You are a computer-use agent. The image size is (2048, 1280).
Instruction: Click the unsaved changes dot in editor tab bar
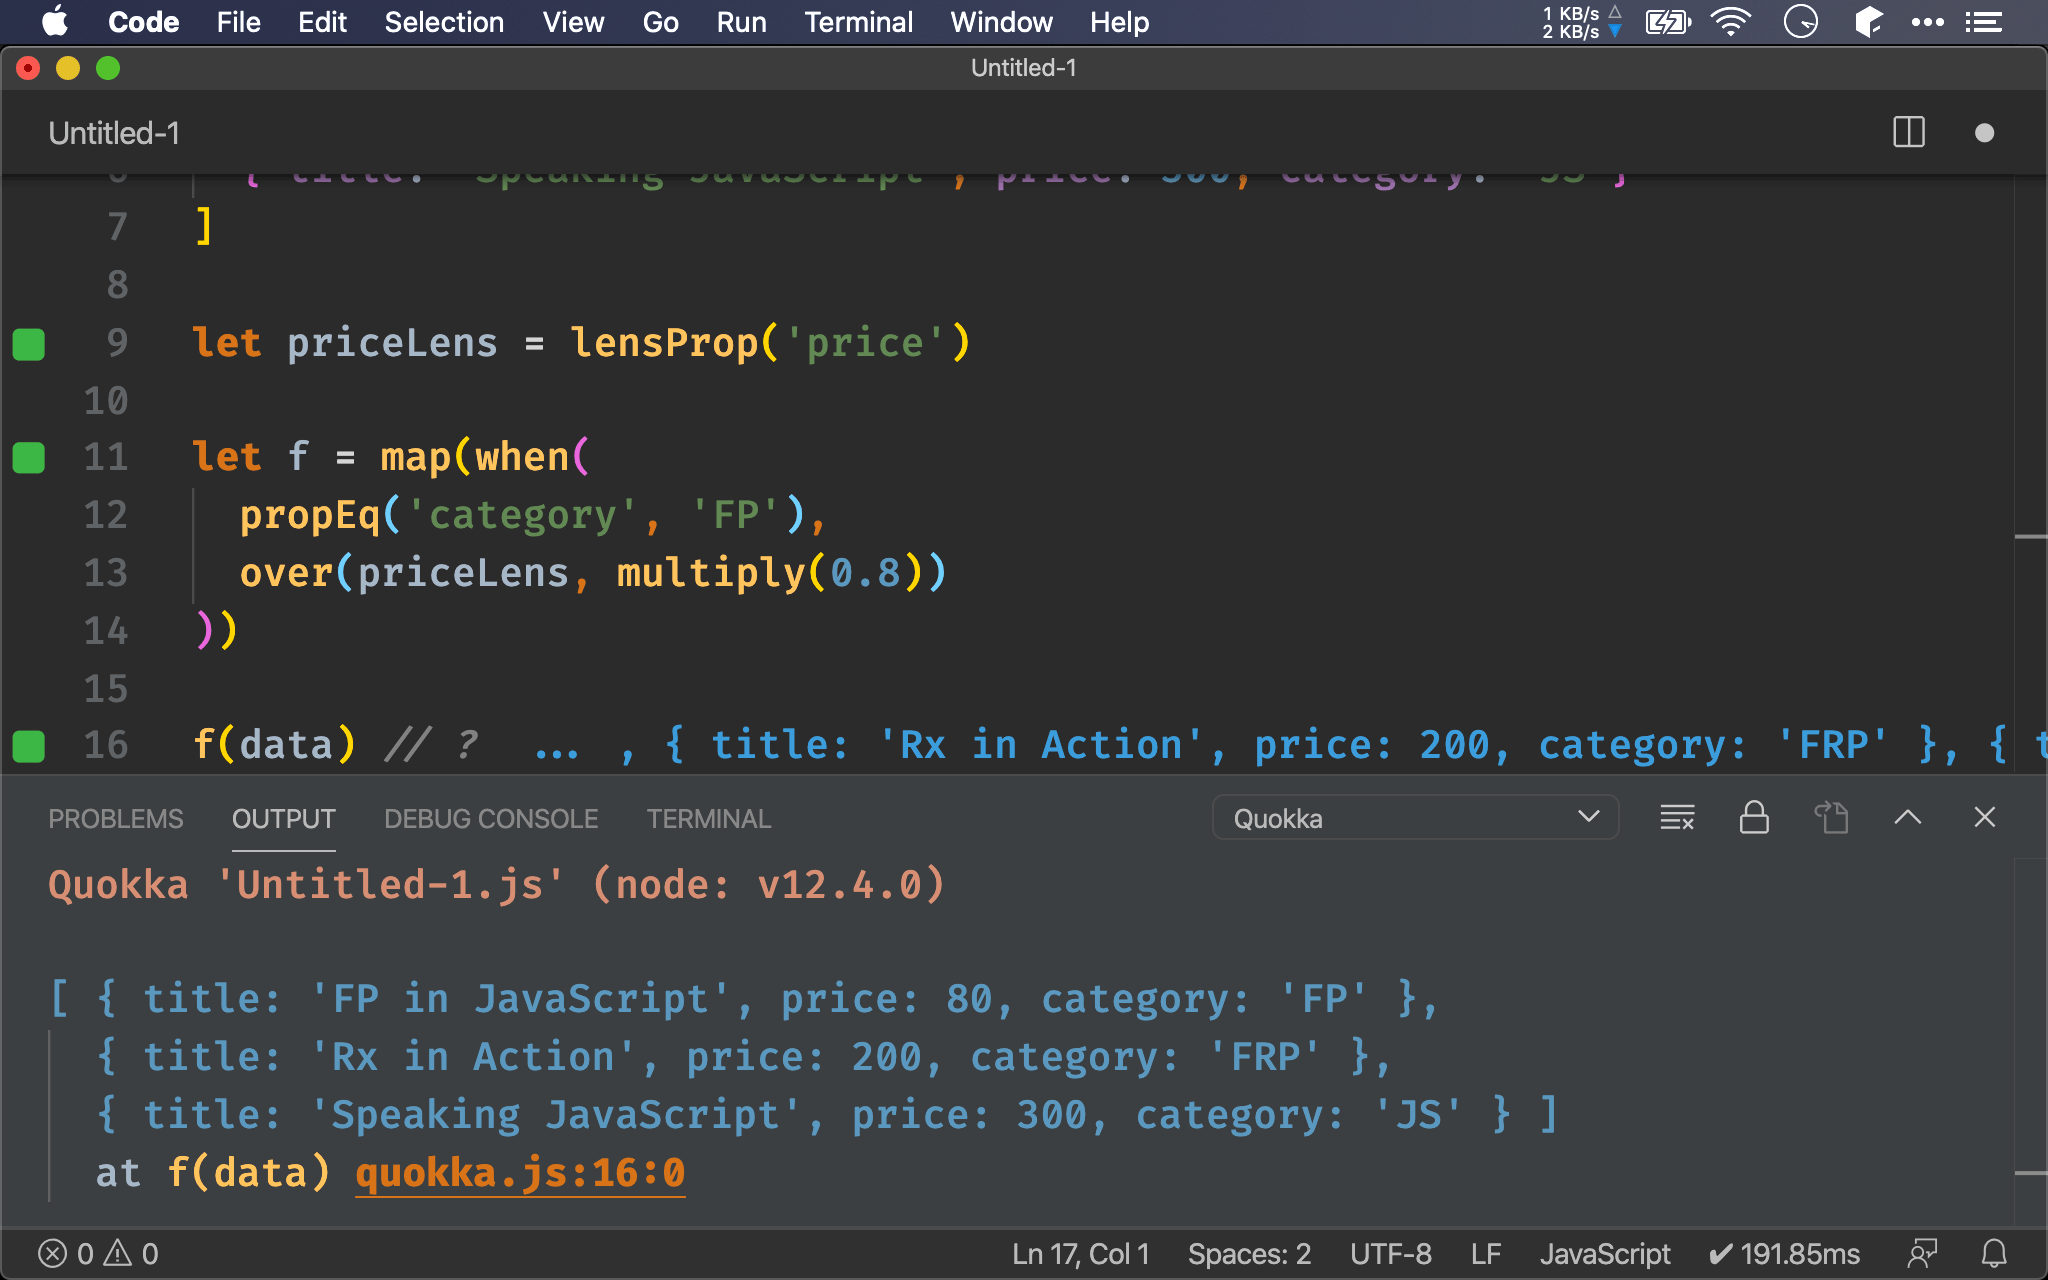click(1985, 133)
